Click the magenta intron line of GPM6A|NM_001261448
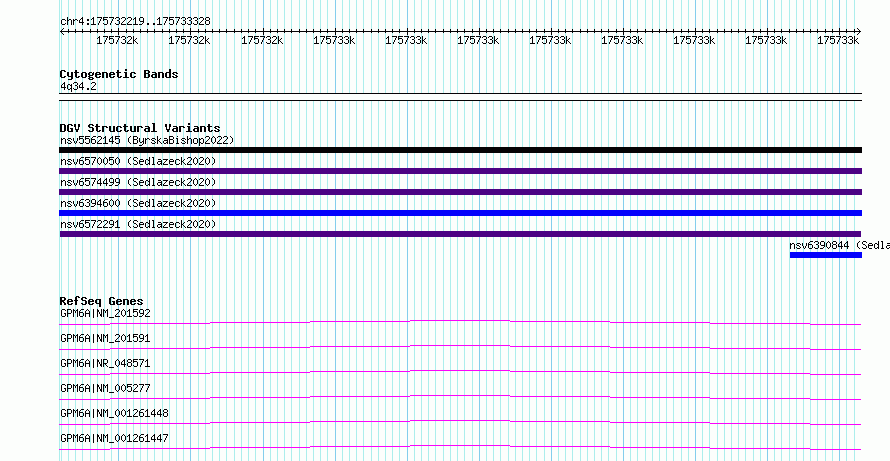 pos(460,421)
